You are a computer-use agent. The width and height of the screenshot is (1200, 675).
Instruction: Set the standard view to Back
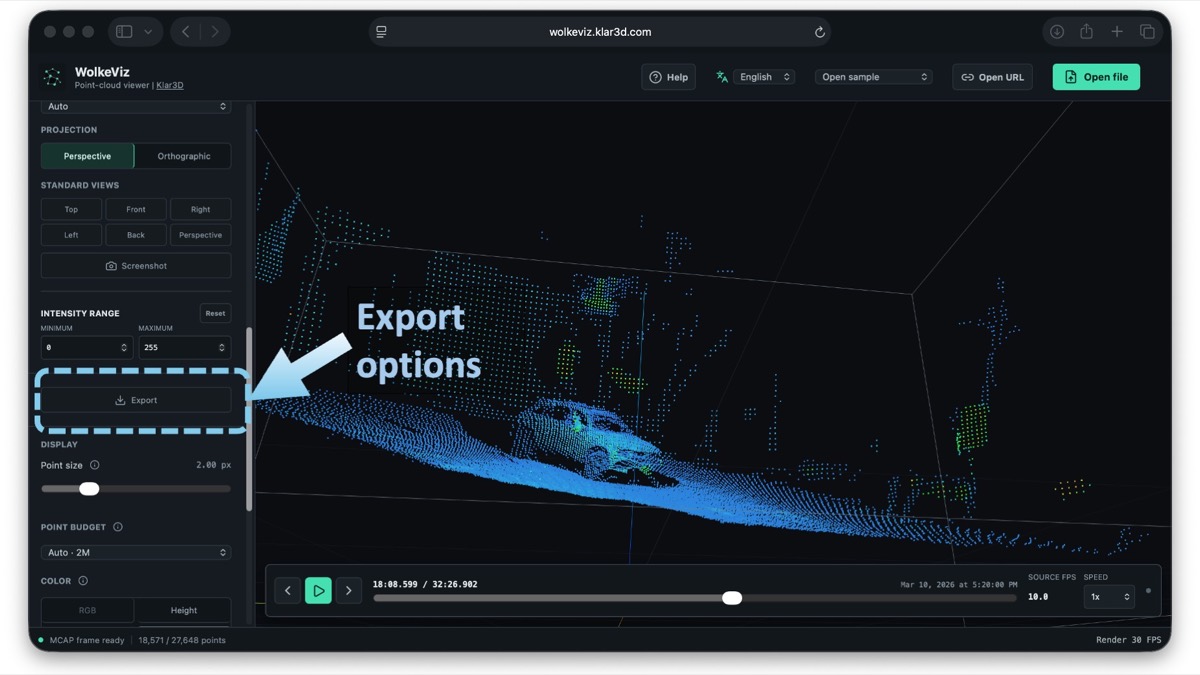point(136,235)
